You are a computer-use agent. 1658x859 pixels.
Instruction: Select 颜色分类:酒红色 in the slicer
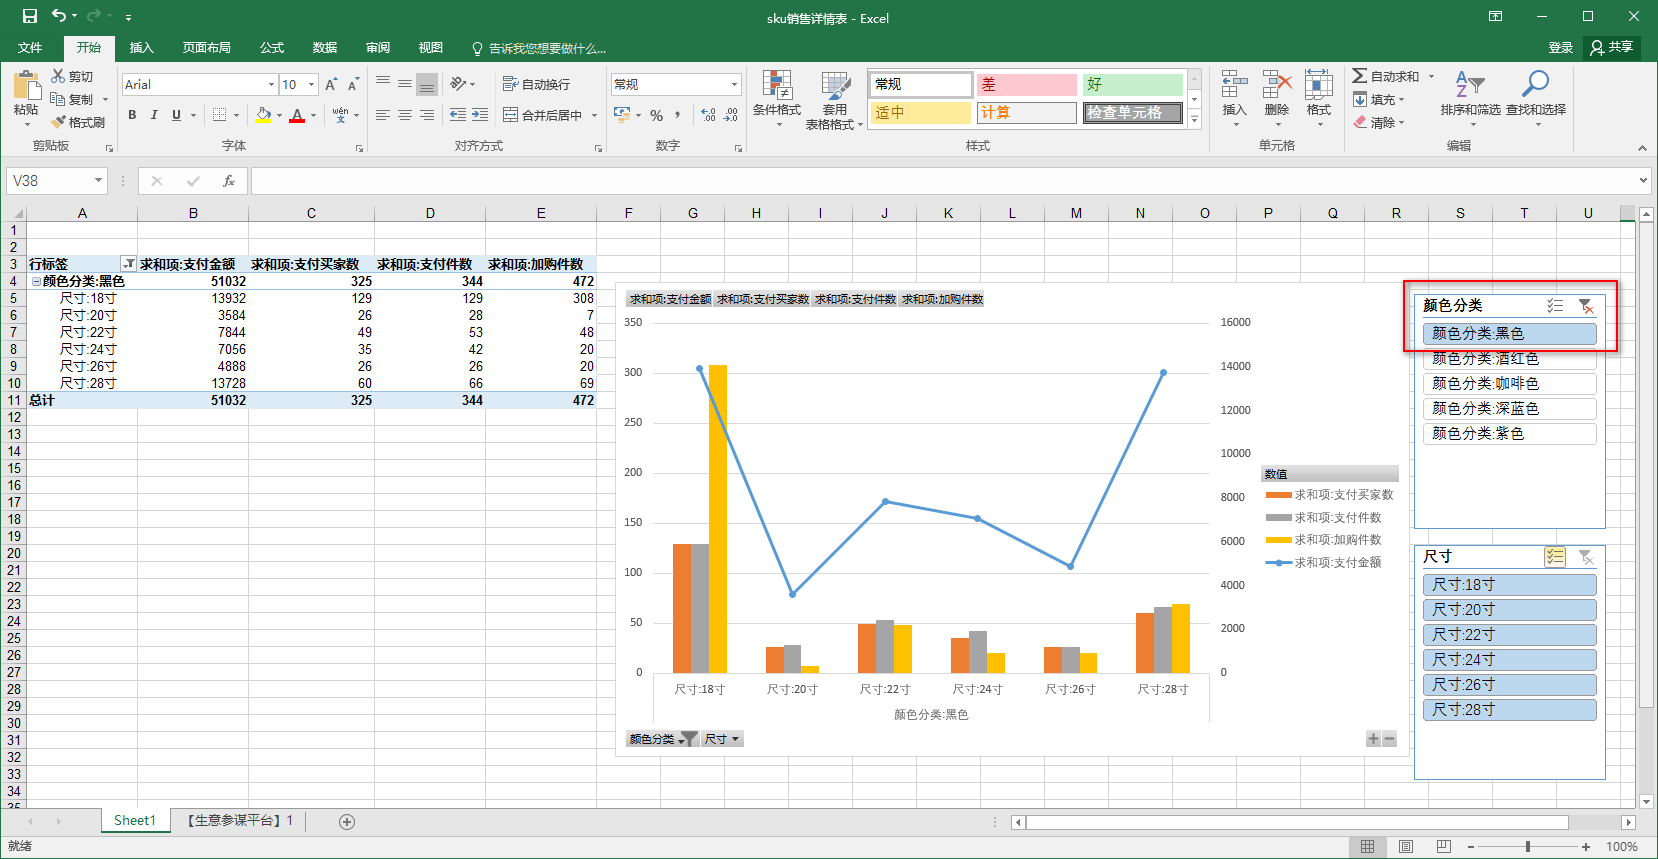(1509, 359)
